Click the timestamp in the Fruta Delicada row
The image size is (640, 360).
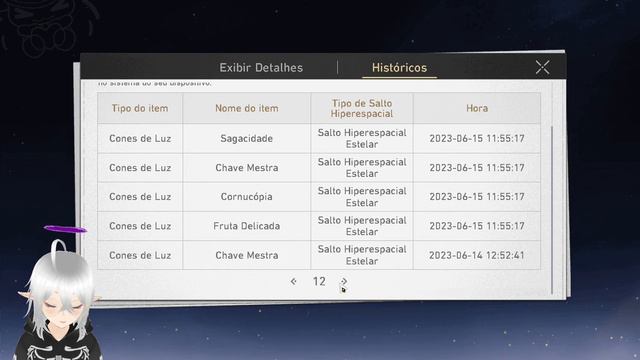click(477, 226)
